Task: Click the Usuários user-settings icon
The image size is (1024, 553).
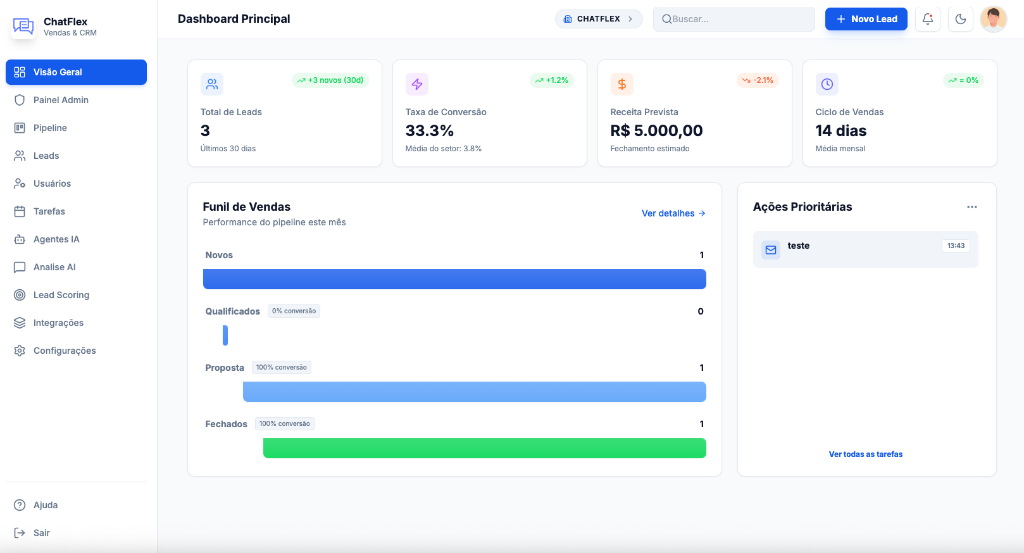Action: 20,183
